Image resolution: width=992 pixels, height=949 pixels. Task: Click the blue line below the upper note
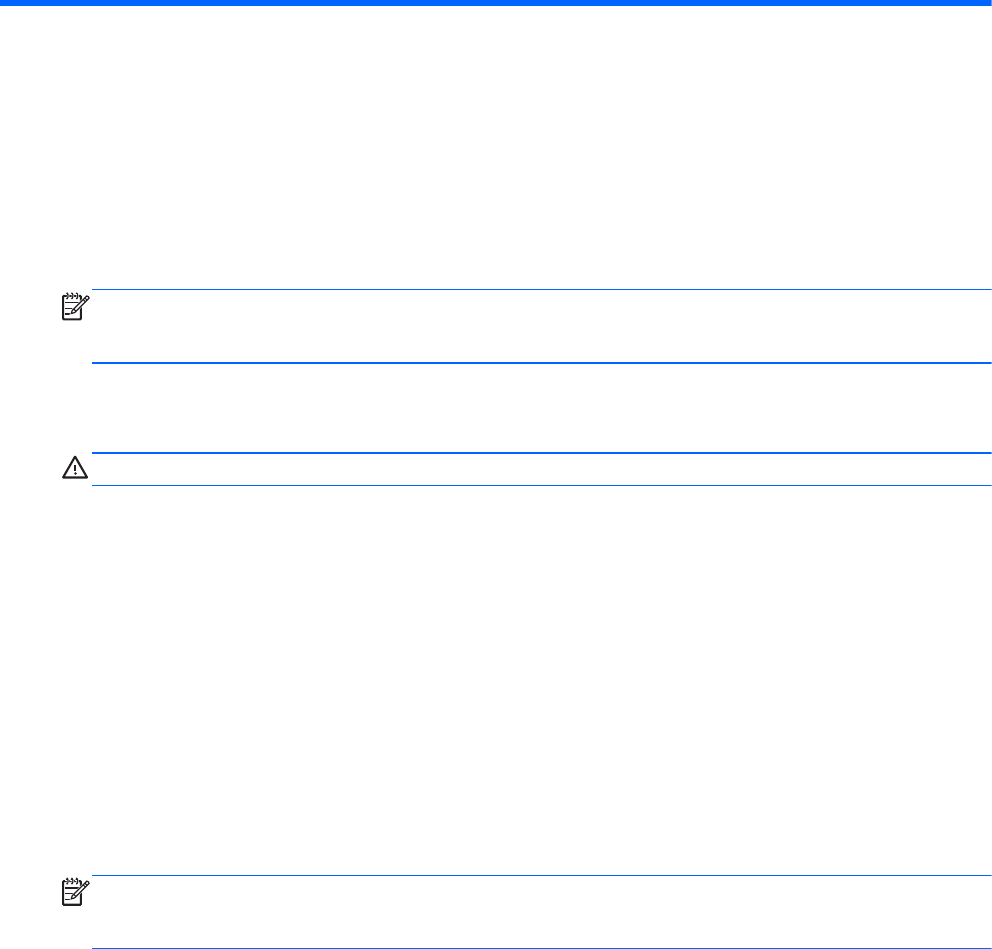pyautogui.click(x=540, y=362)
